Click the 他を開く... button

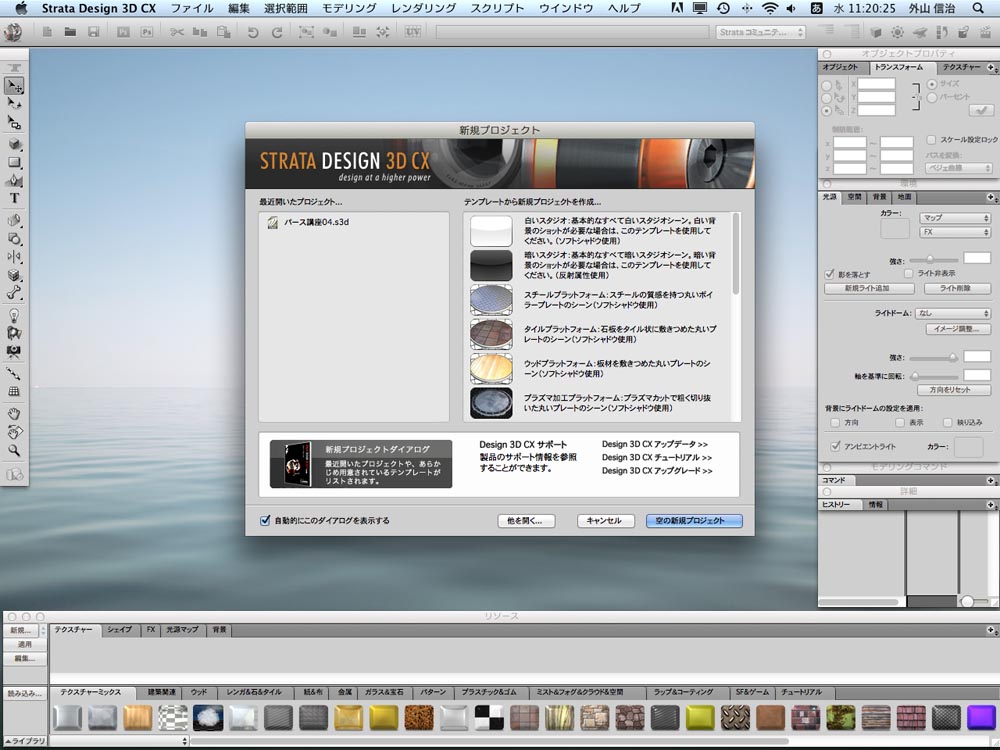click(x=526, y=520)
